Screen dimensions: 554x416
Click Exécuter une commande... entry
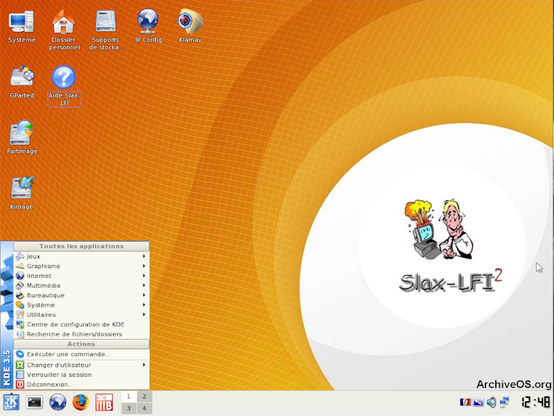pyautogui.click(x=82, y=354)
